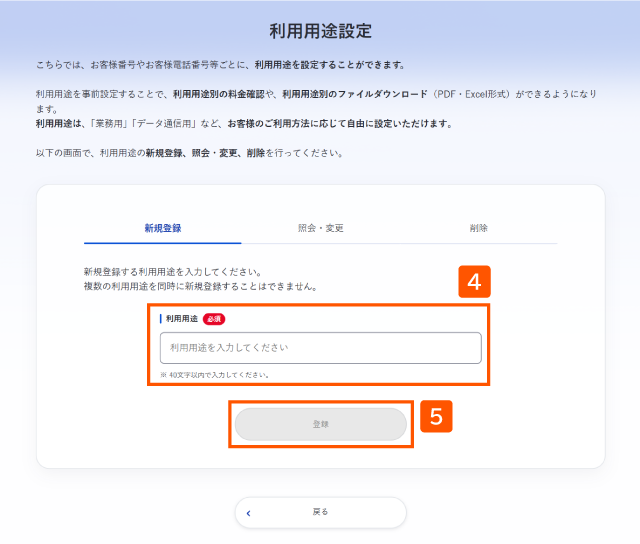Click the line mentioning 業務用 and データ通信用

click(244, 124)
